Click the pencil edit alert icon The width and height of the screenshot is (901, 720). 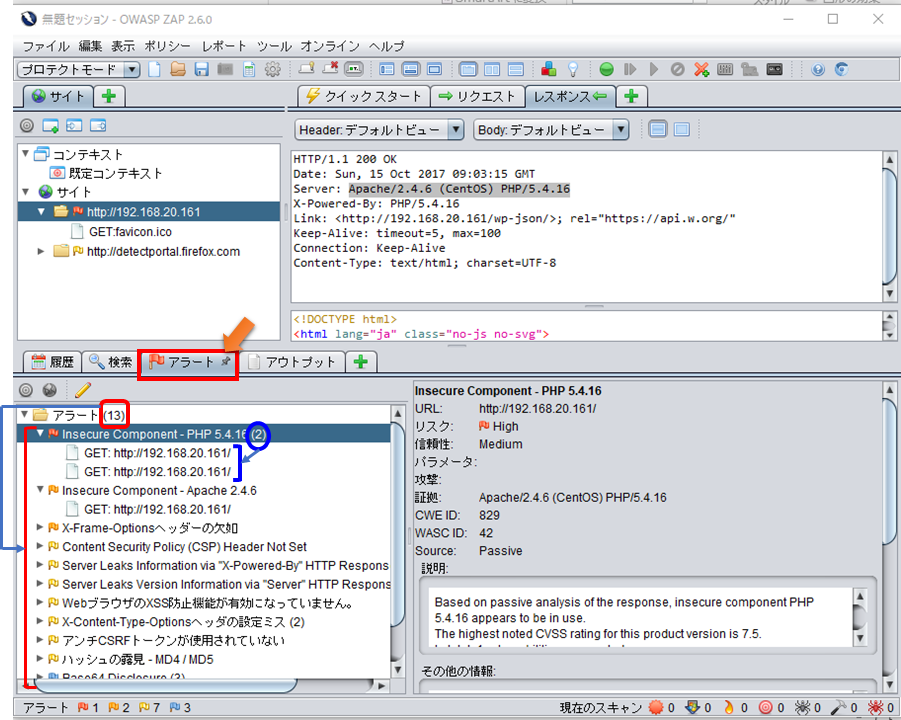83,390
